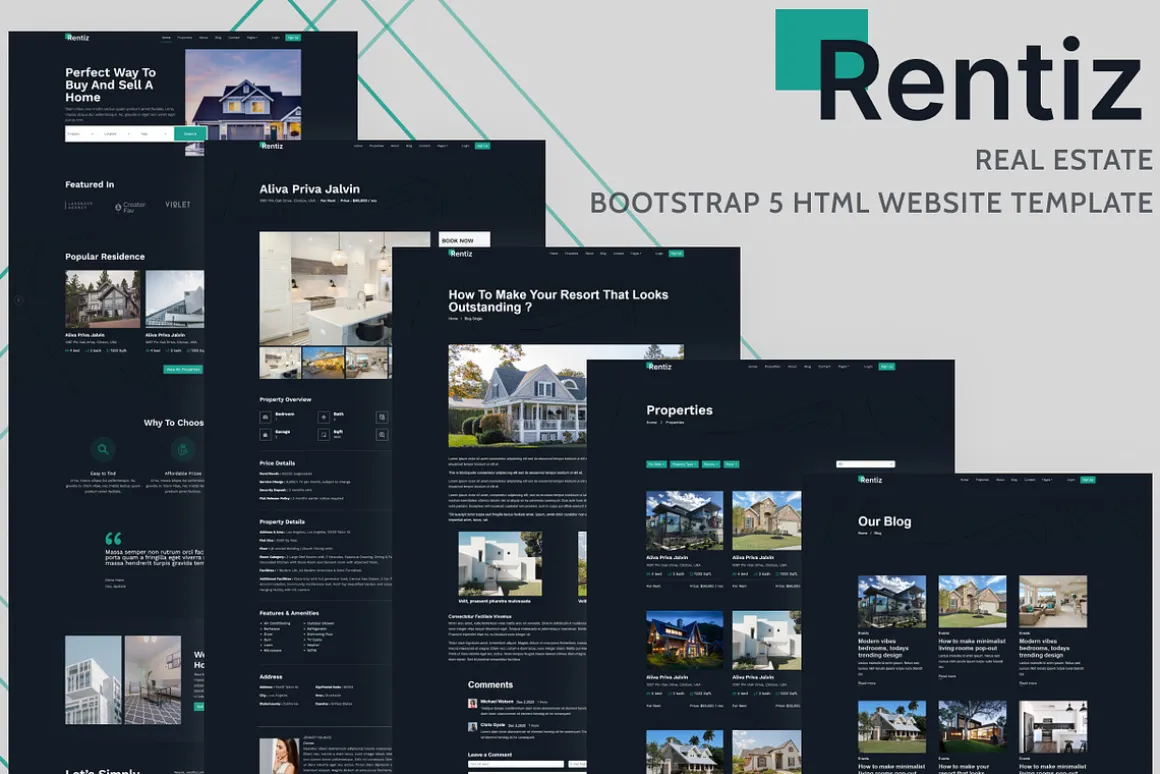
Task: Click the Rentiz logo on the Properties page mockup
Action: 659,366
